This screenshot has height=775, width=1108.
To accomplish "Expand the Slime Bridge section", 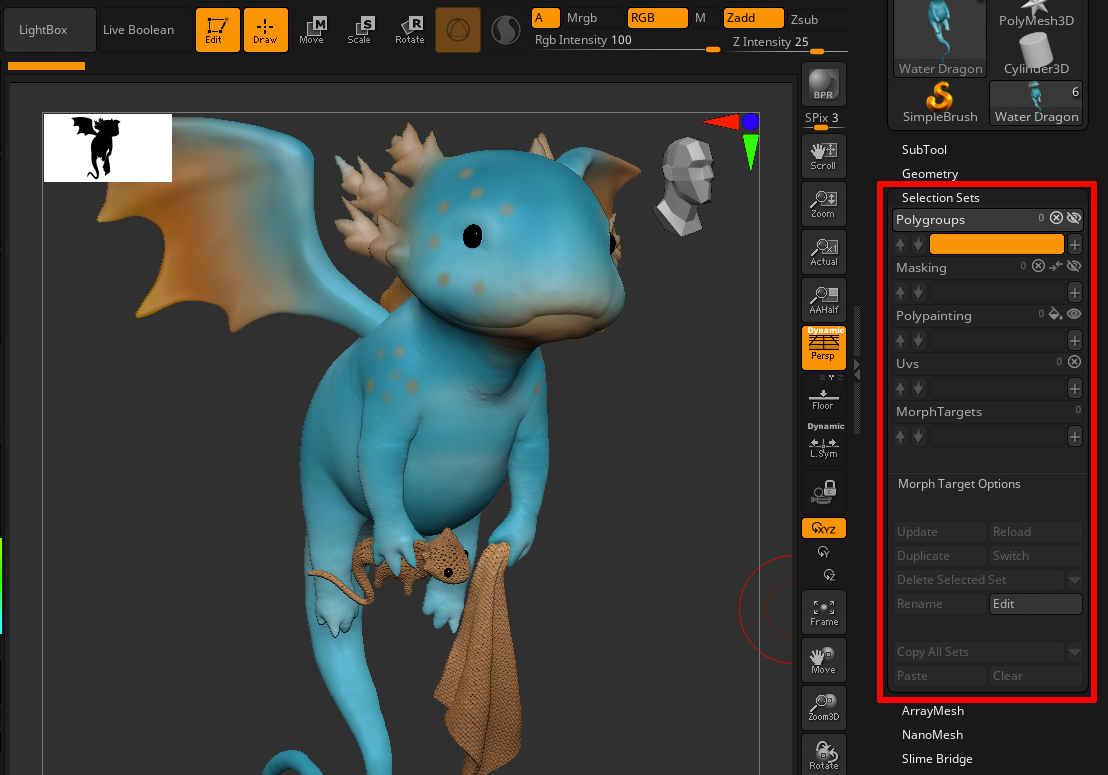I will 937,759.
